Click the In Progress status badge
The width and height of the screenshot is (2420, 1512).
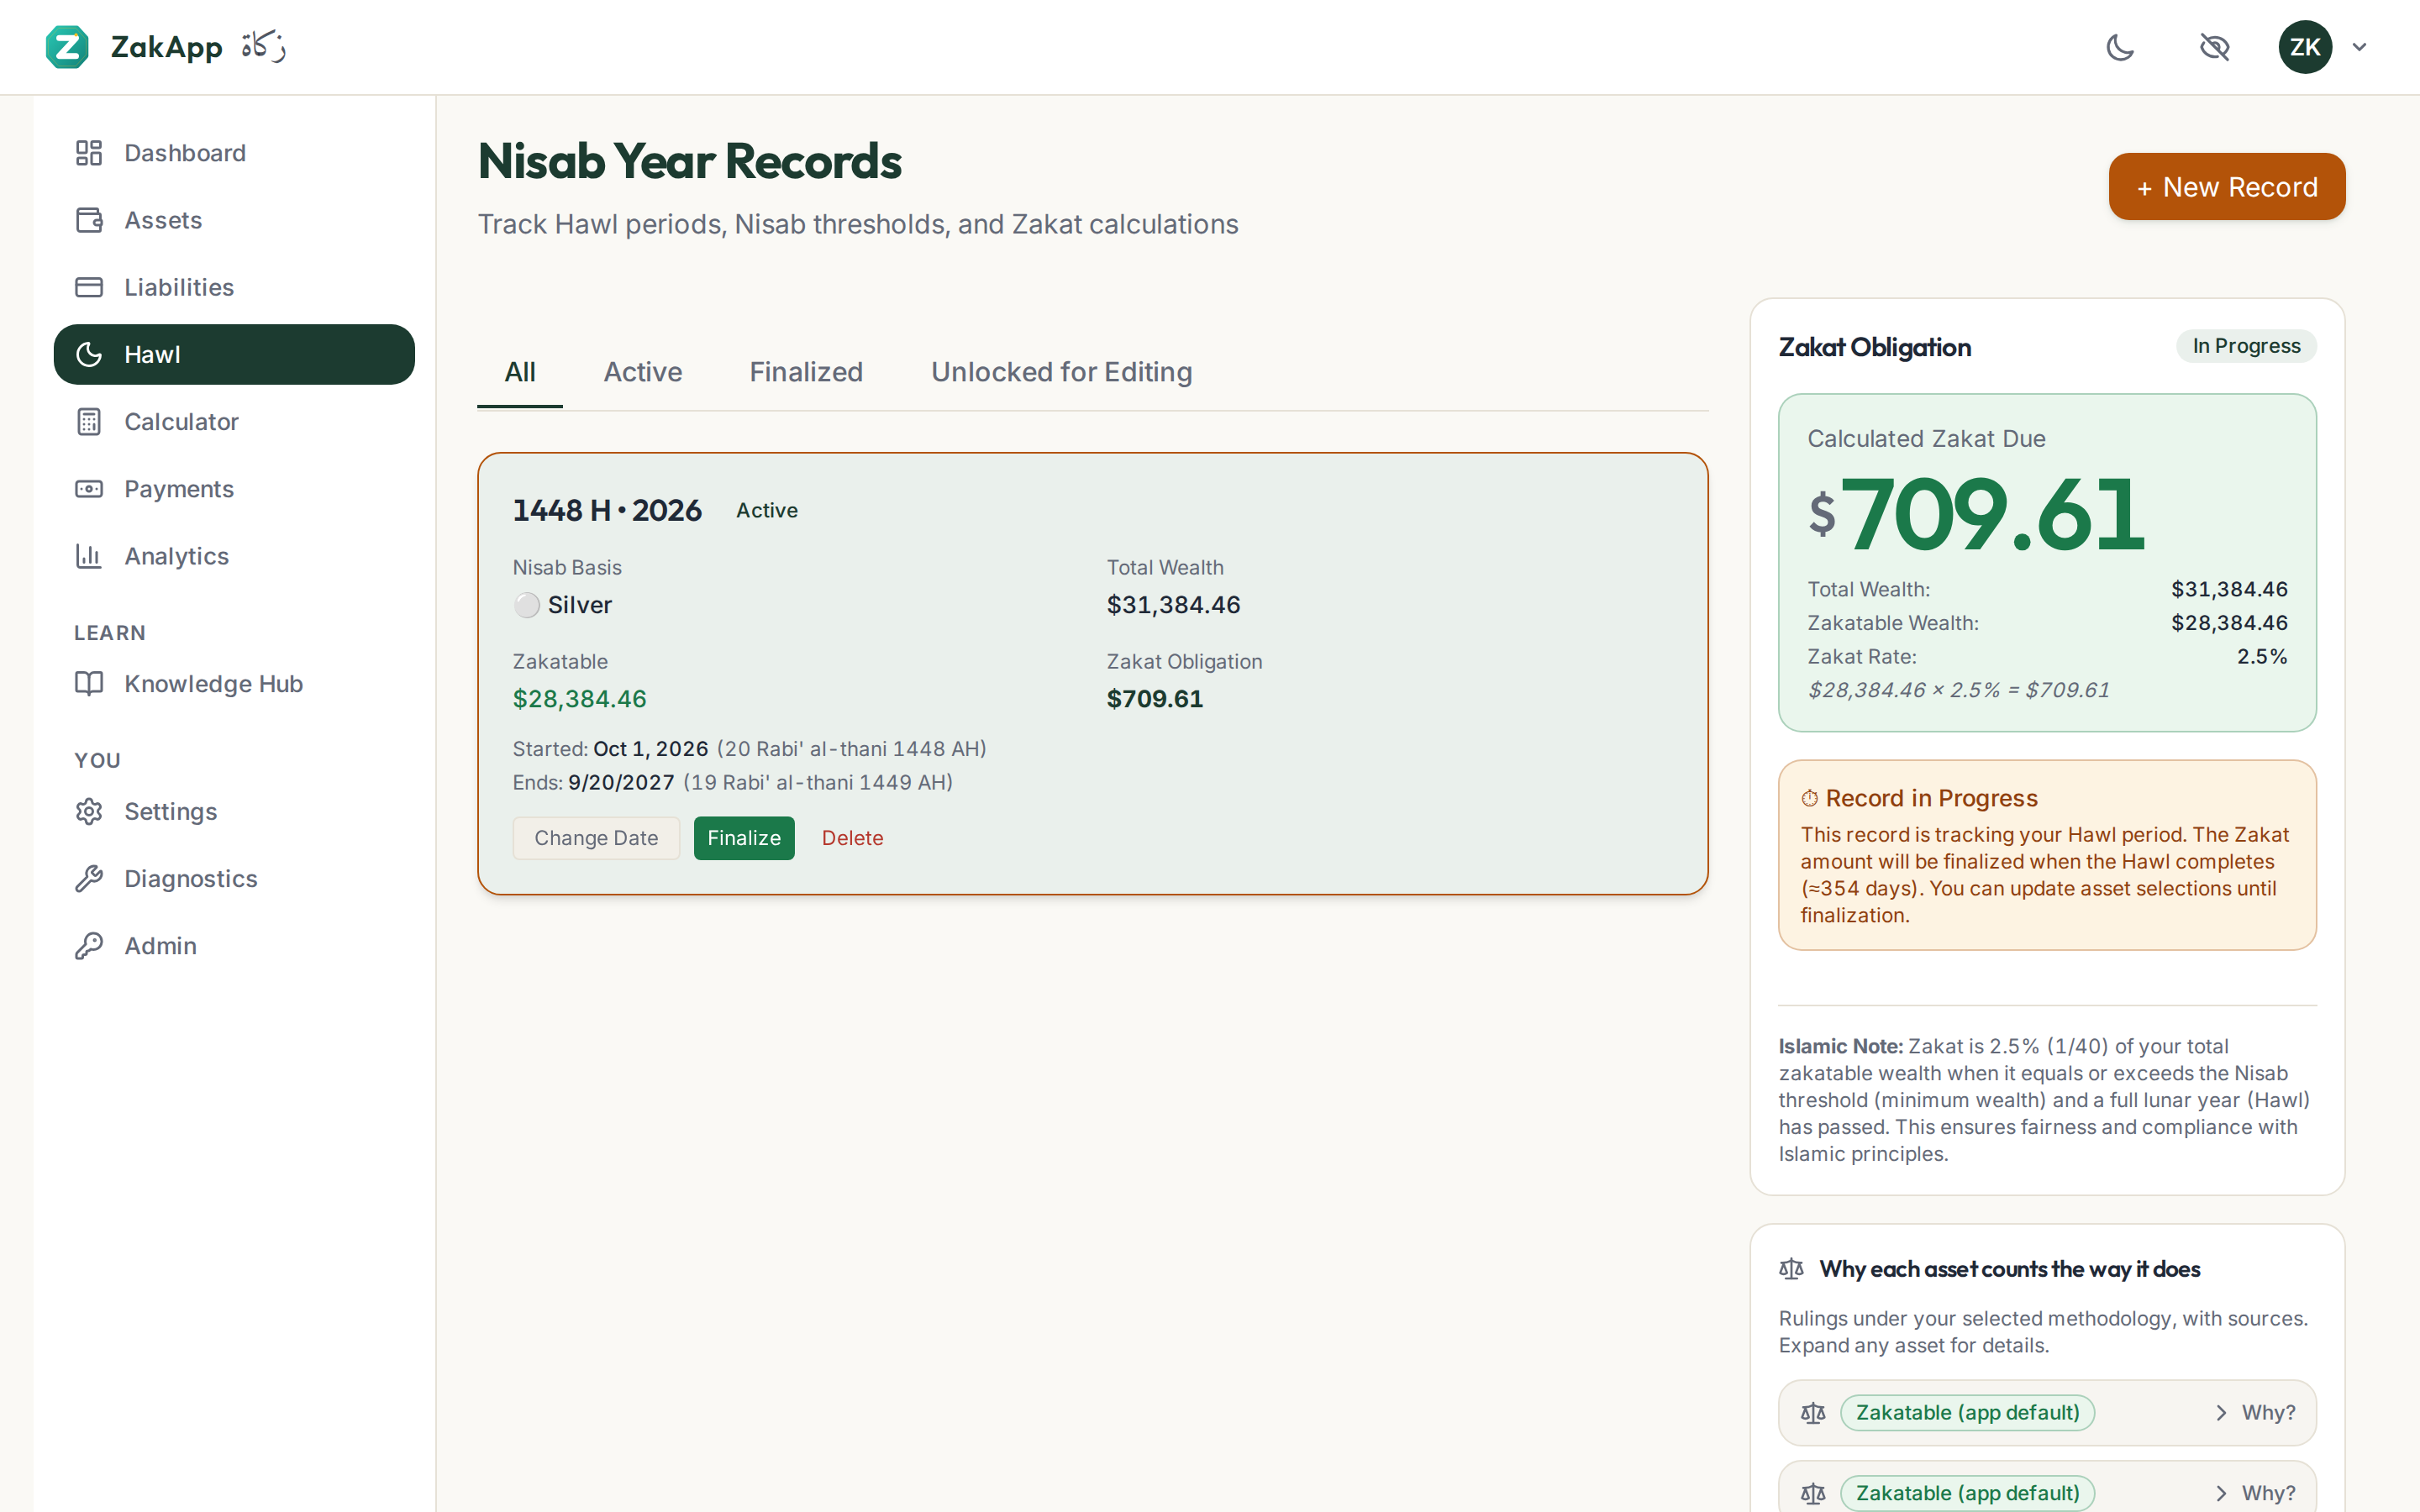2246,346
